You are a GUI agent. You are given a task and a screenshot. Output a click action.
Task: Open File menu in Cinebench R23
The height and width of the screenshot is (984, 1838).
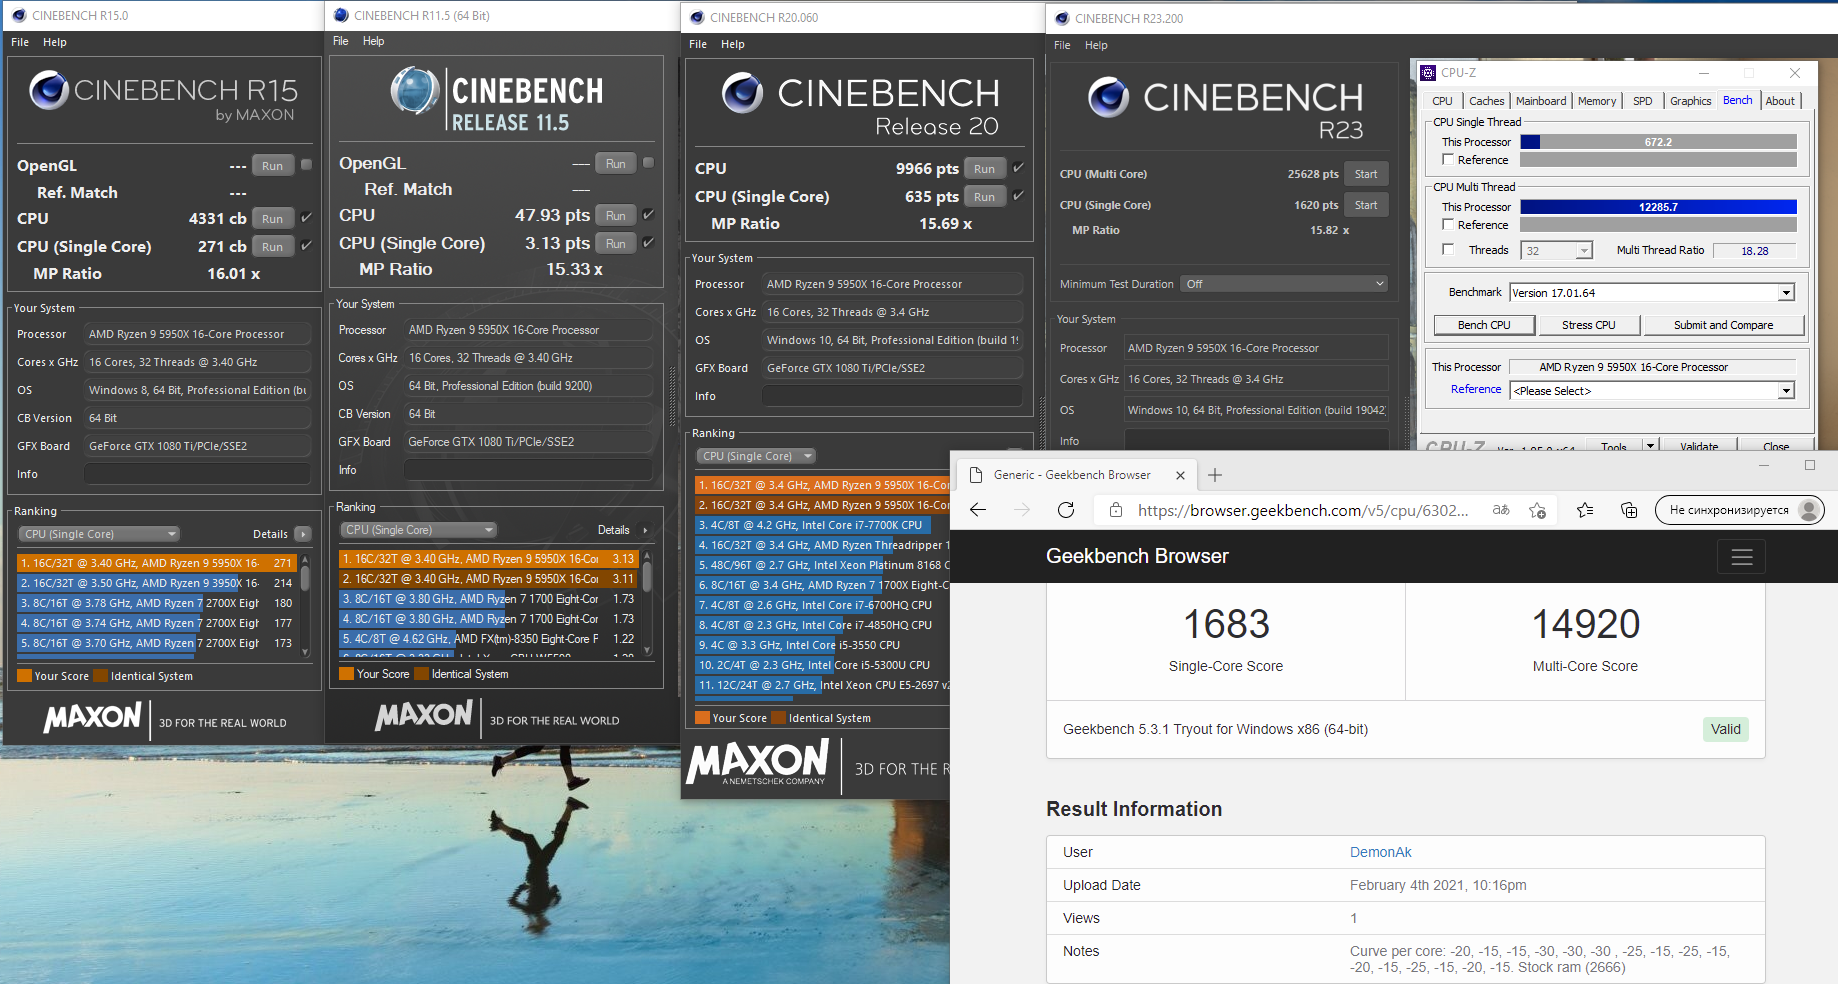pyautogui.click(x=1062, y=45)
